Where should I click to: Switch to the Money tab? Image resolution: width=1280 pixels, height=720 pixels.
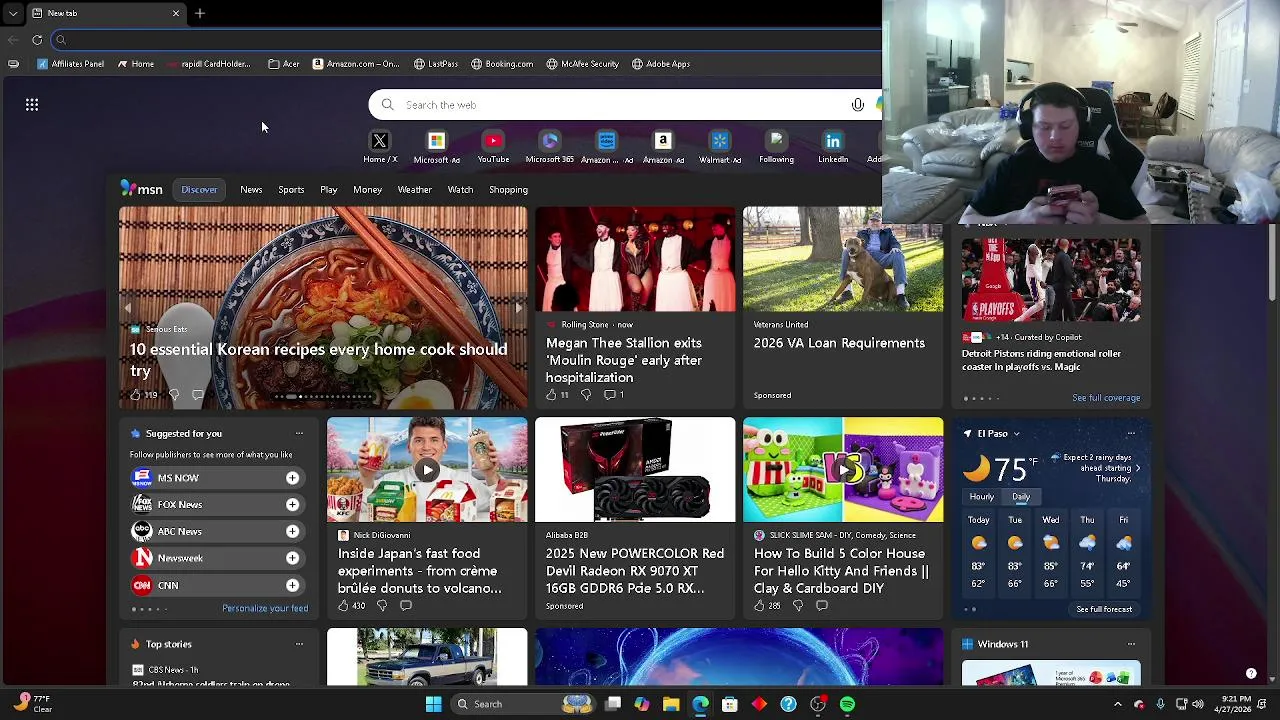click(367, 189)
